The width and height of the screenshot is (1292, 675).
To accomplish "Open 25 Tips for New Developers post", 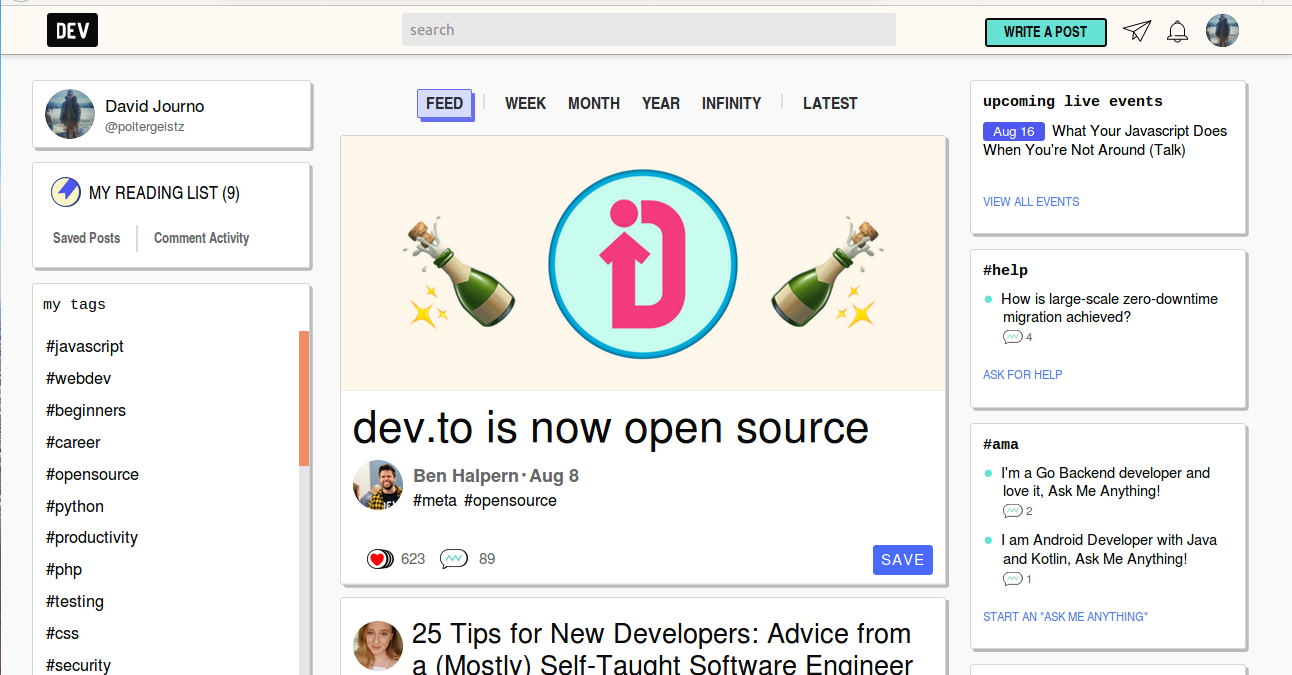I will [662, 649].
